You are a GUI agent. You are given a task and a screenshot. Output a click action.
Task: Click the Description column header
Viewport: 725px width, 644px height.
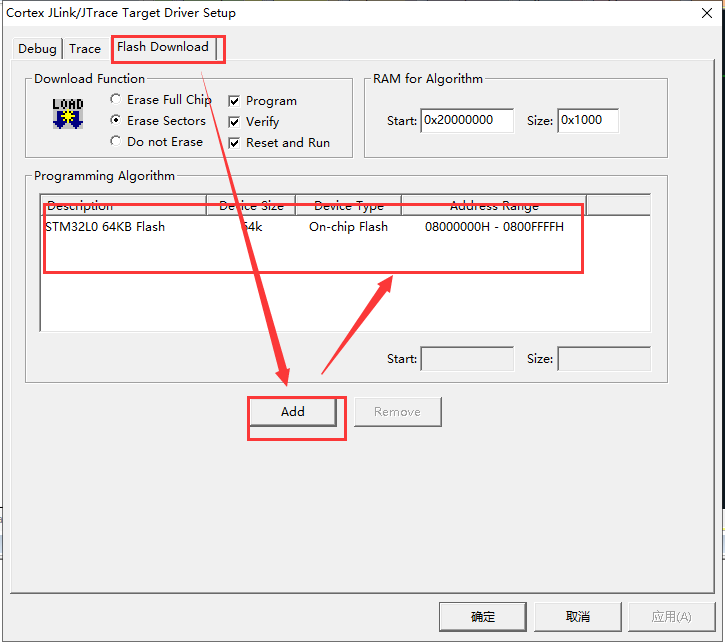pos(123,205)
